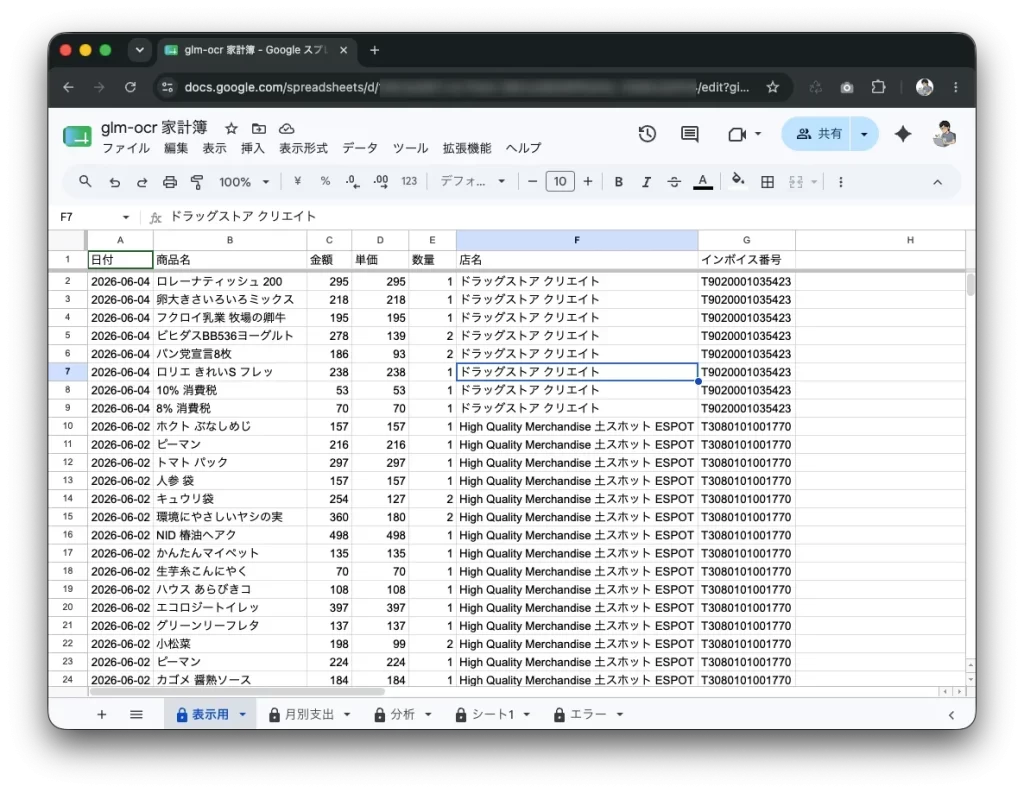Viewport: 1024px width, 793px height.
Task: Open the 挿入 menu
Action: pyautogui.click(x=253, y=148)
